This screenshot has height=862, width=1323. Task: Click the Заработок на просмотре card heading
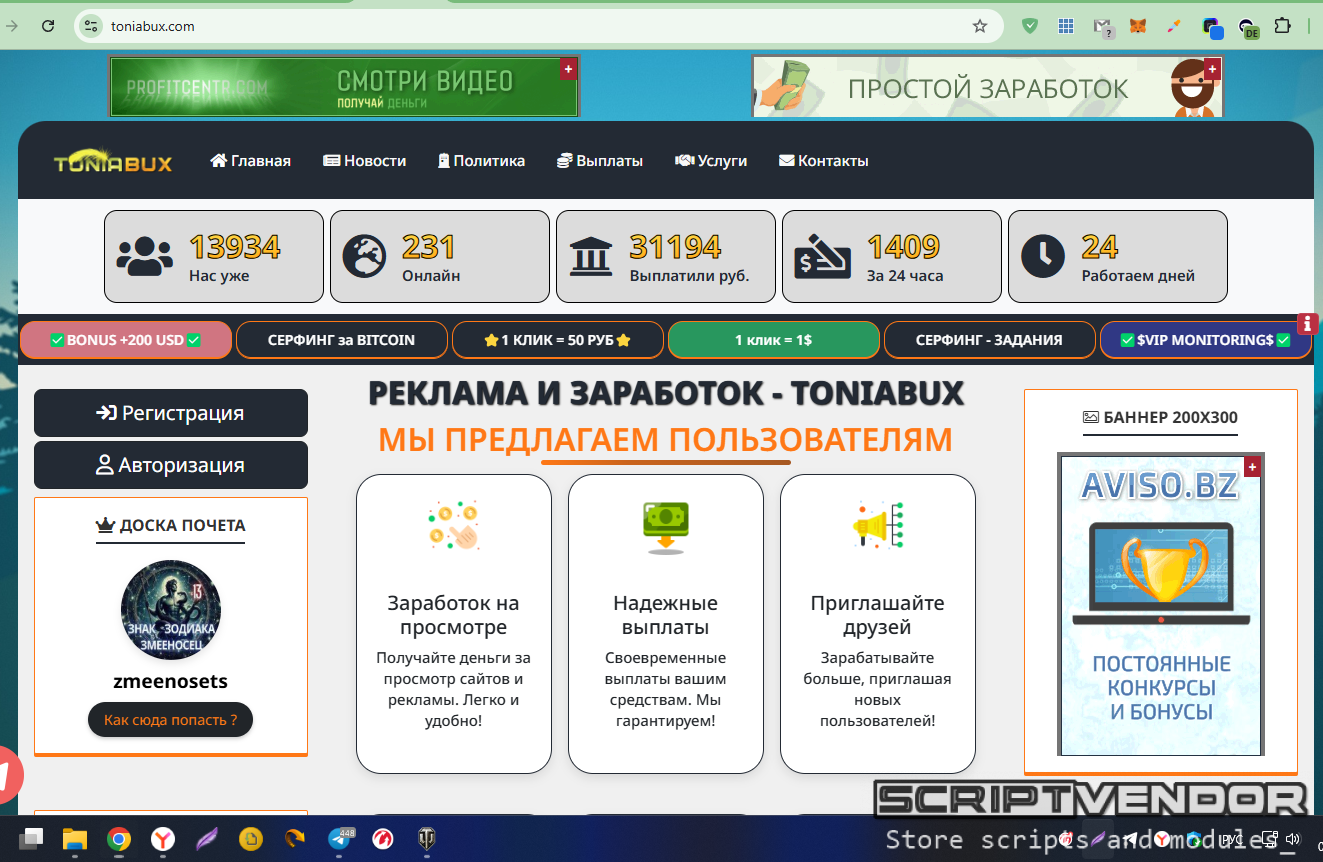click(x=454, y=615)
